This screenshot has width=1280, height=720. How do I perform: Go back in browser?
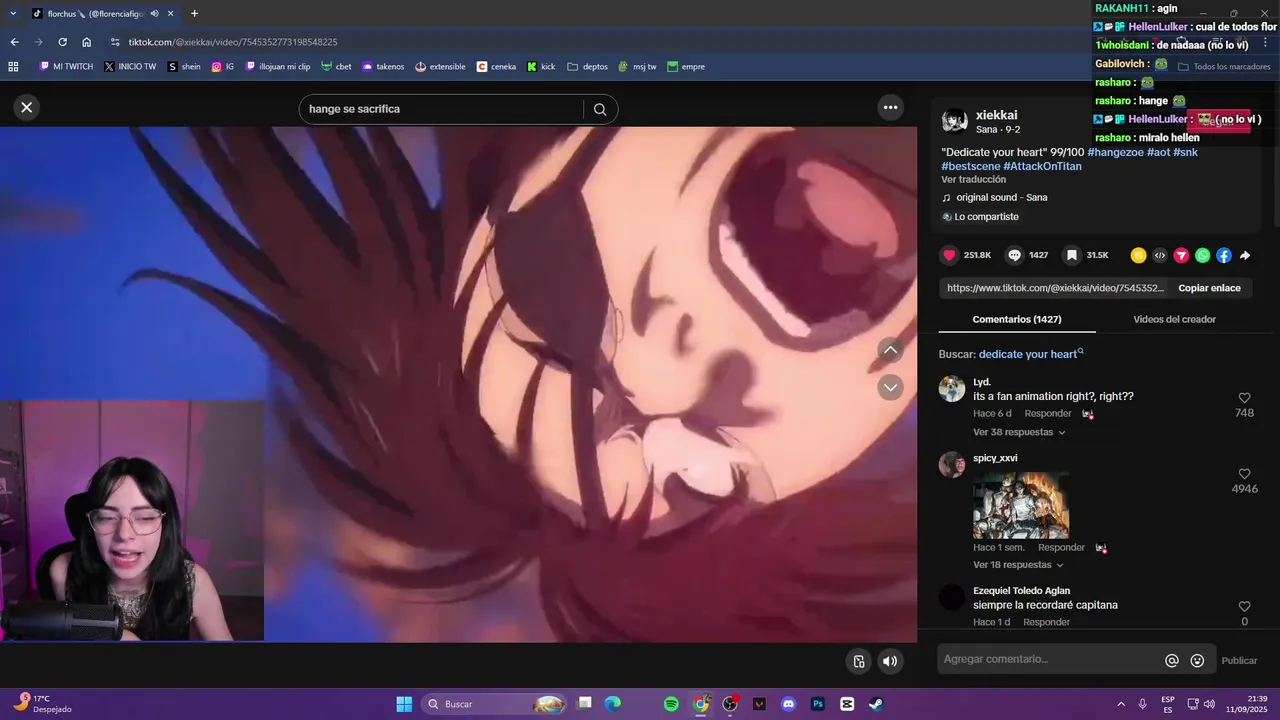click(14, 42)
